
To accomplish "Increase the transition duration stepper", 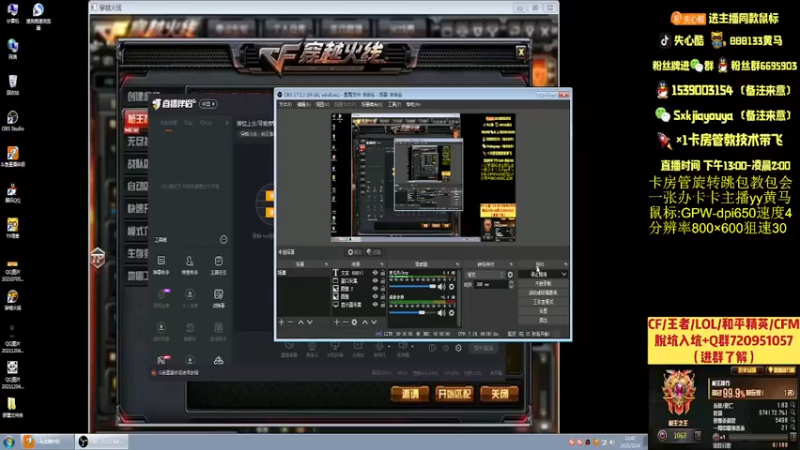I will pyautogui.click(x=511, y=283).
